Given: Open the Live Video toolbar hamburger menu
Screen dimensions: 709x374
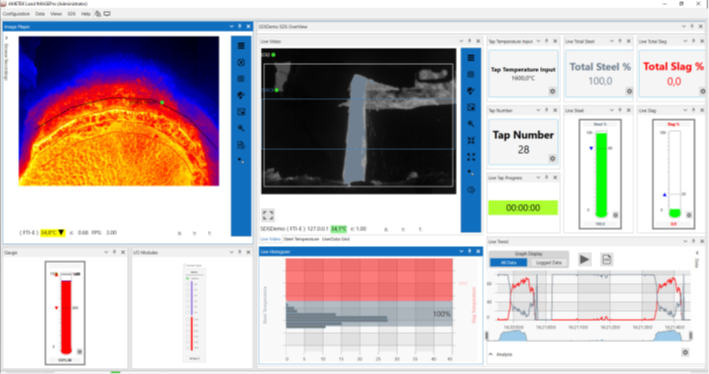Looking at the screenshot, I should coord(471,58).
